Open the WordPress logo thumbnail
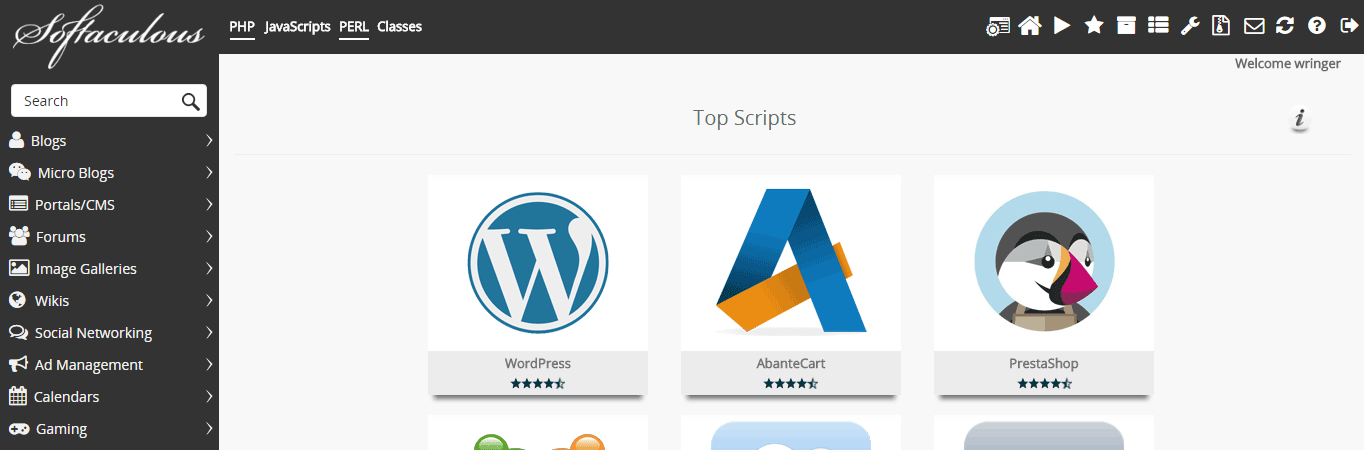1364x450 pixels. 538,263
